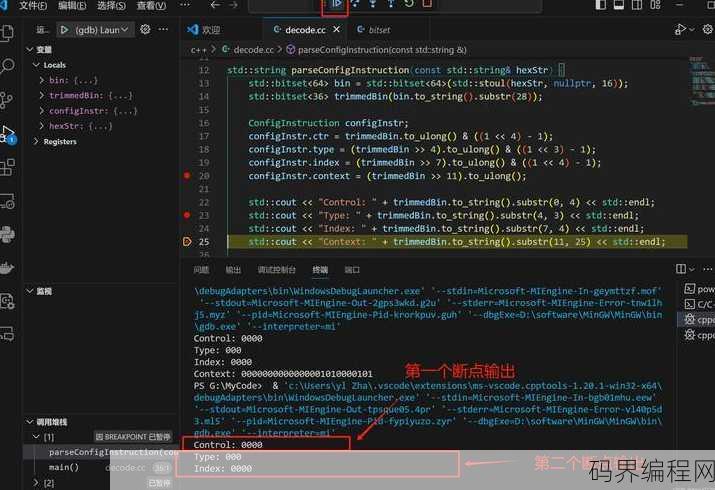Open the editor title gear icon
The width and height of the screenshot is (715, 490).
(x=708, y=29)
